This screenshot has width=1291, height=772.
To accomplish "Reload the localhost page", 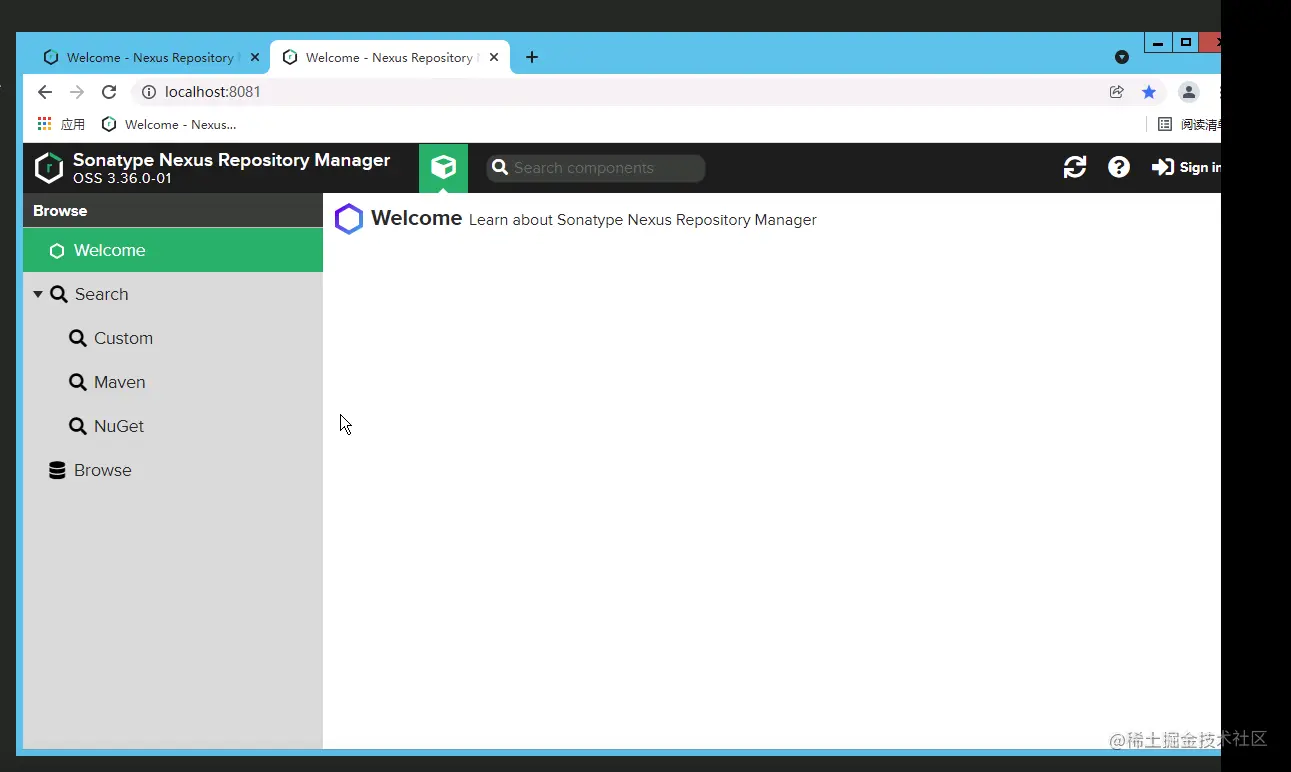I will tap(109, 92).
